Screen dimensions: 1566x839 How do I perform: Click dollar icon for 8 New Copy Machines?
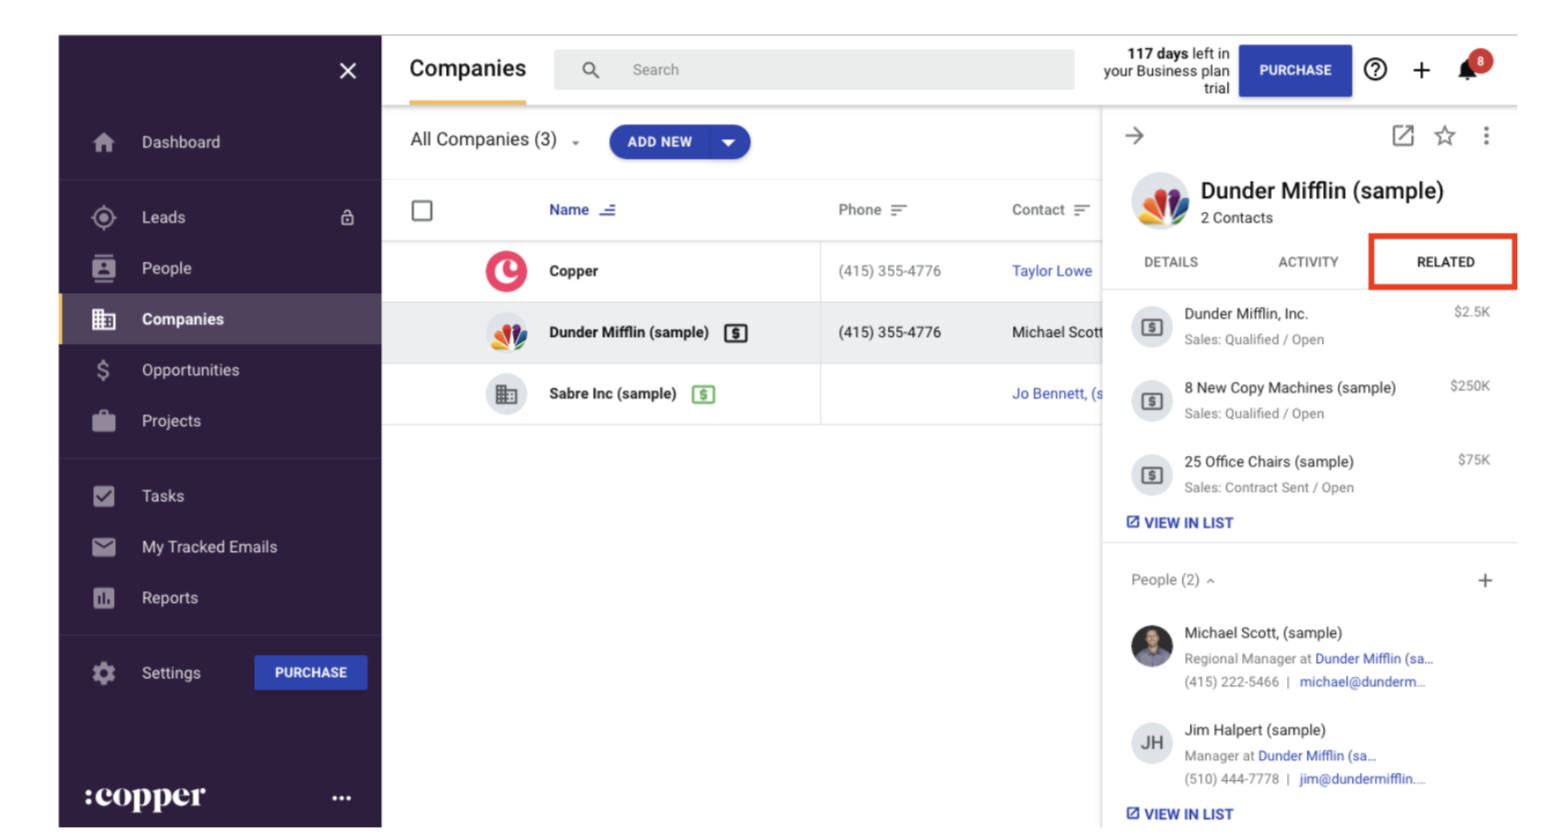click(1152, 401)
